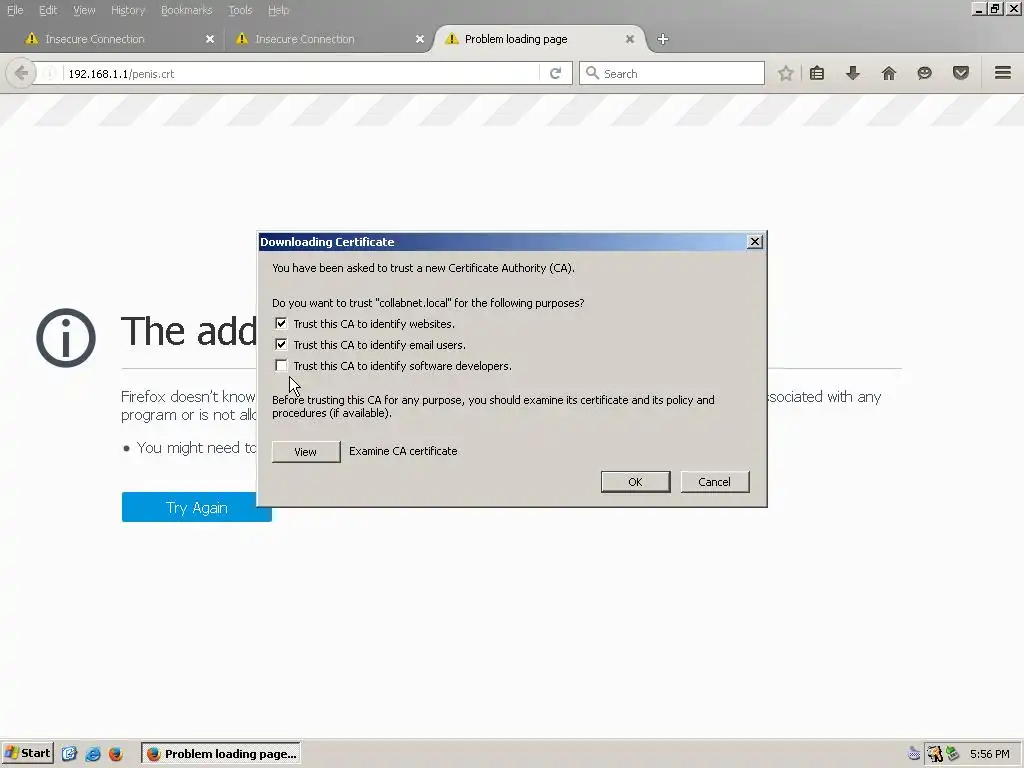Screen dimensions: 1024x768
Task: Click the taskbar clock showing 5:56 PM
Action: pos(989,754)
